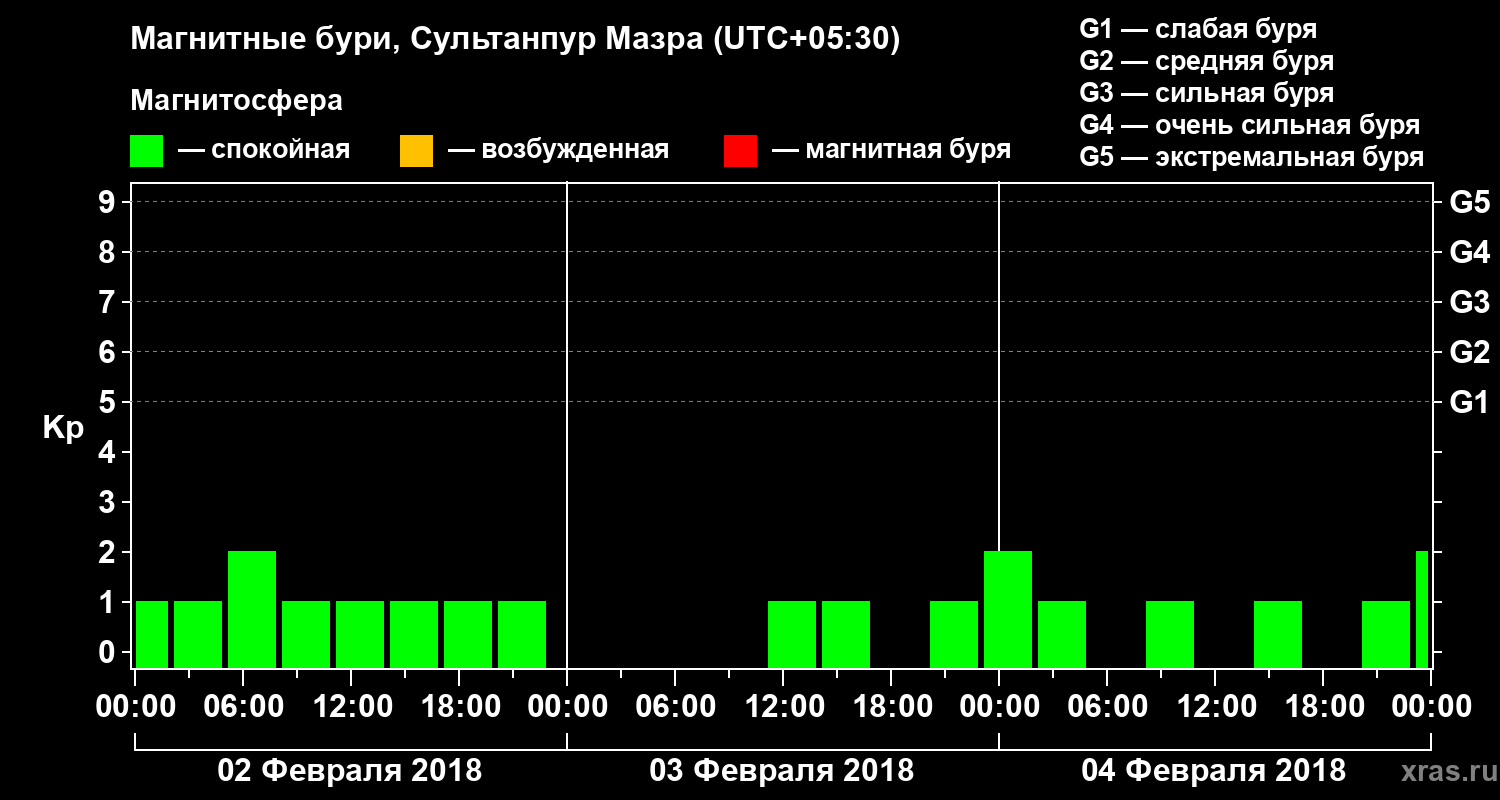Click the '04 Февраля 2018' date label
The height and width of the screenshot is (800, 1500).
tap(1214, 771)
